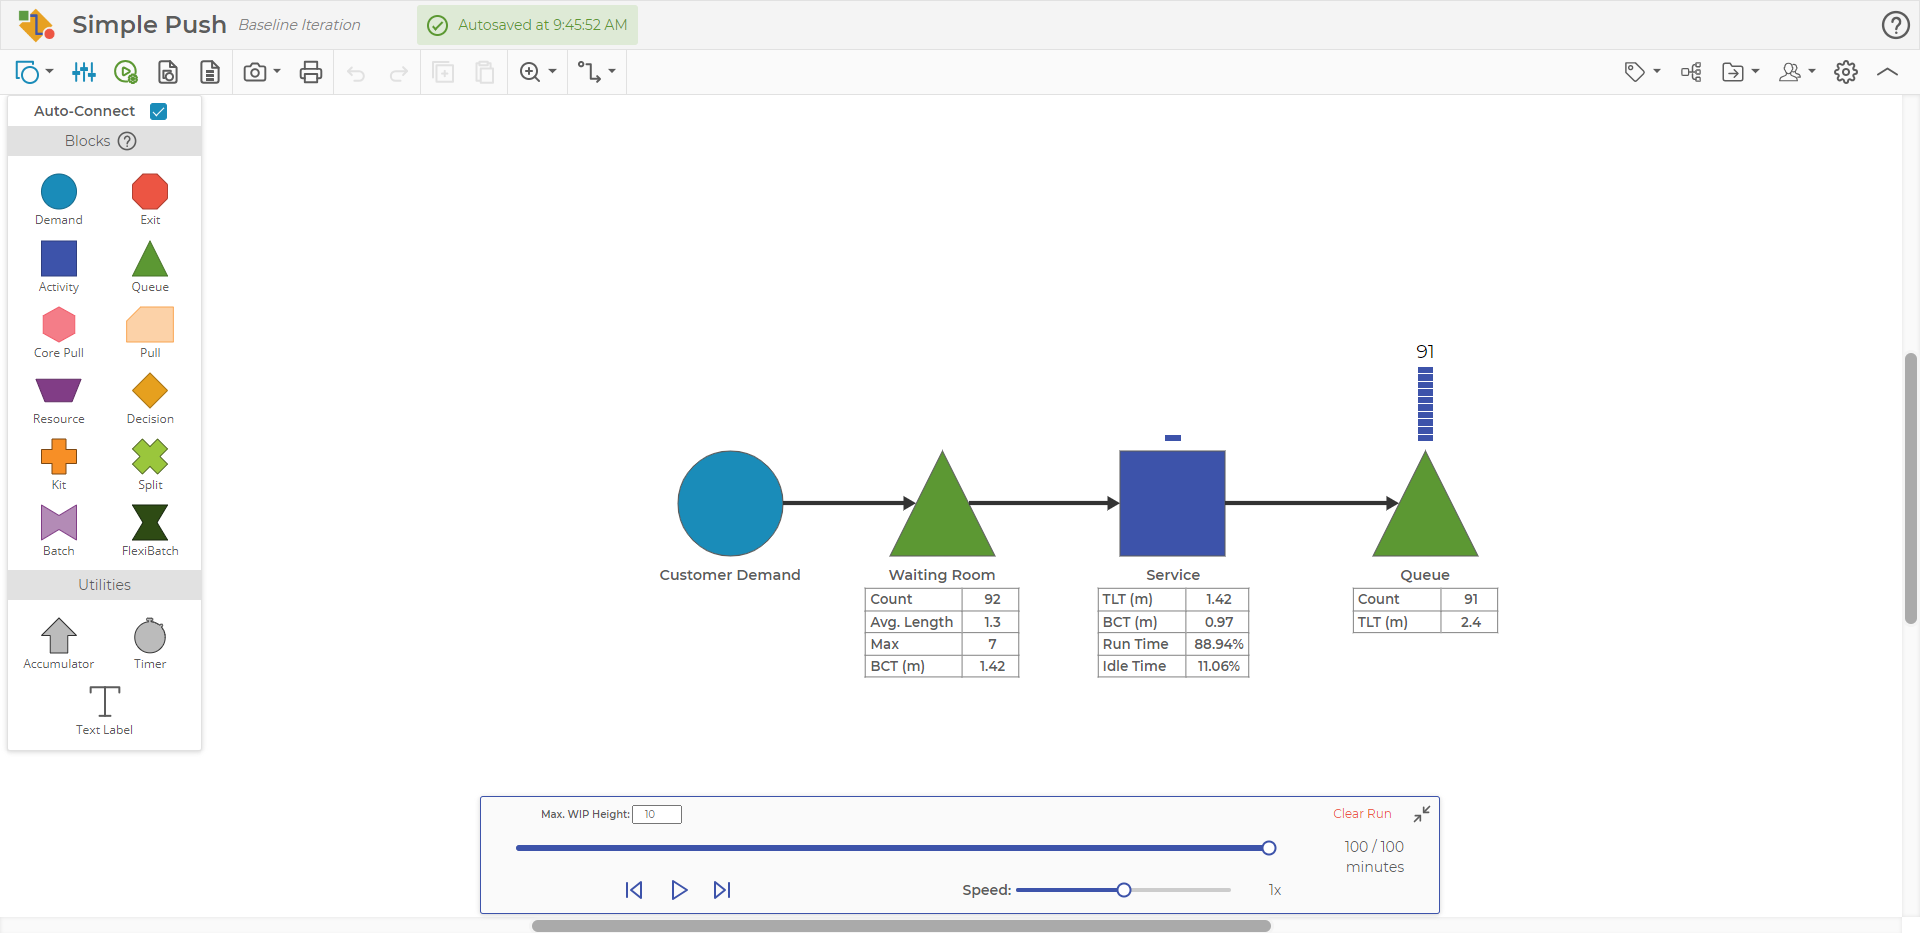
Task: Select the Activity block tool
Action: (58, 258)
